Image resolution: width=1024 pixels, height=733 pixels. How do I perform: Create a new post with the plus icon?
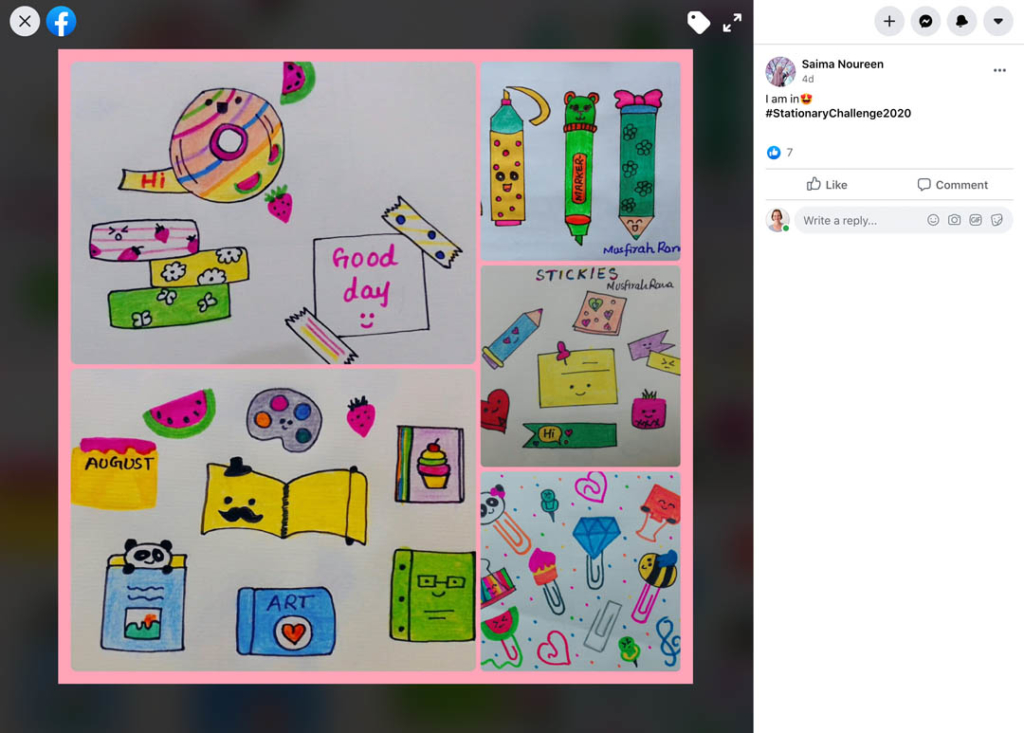[889, 21]
